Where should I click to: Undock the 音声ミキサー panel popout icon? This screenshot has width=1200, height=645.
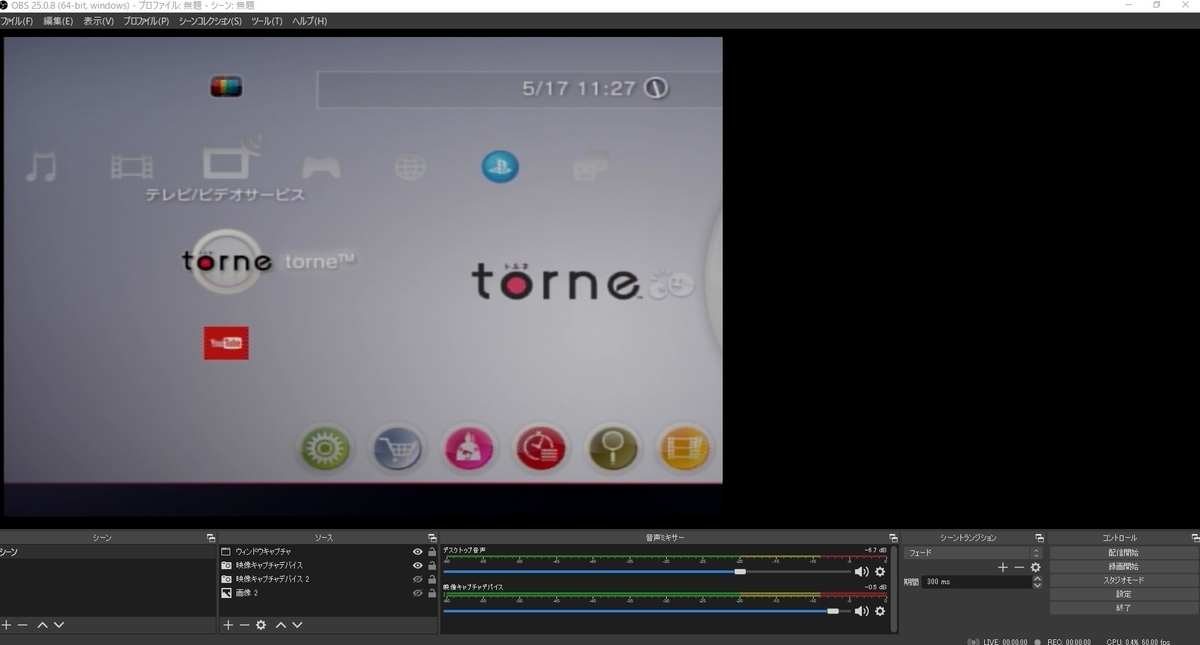(x=893, y=538)
